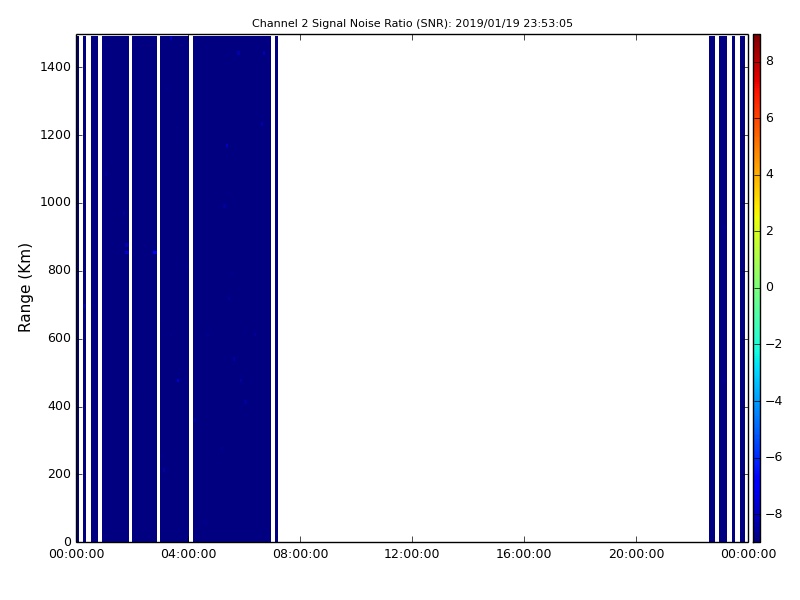This screenshot has height=600, width=800.
Task: Click the y-axis tick label 1200
Action: coord(56,135)
